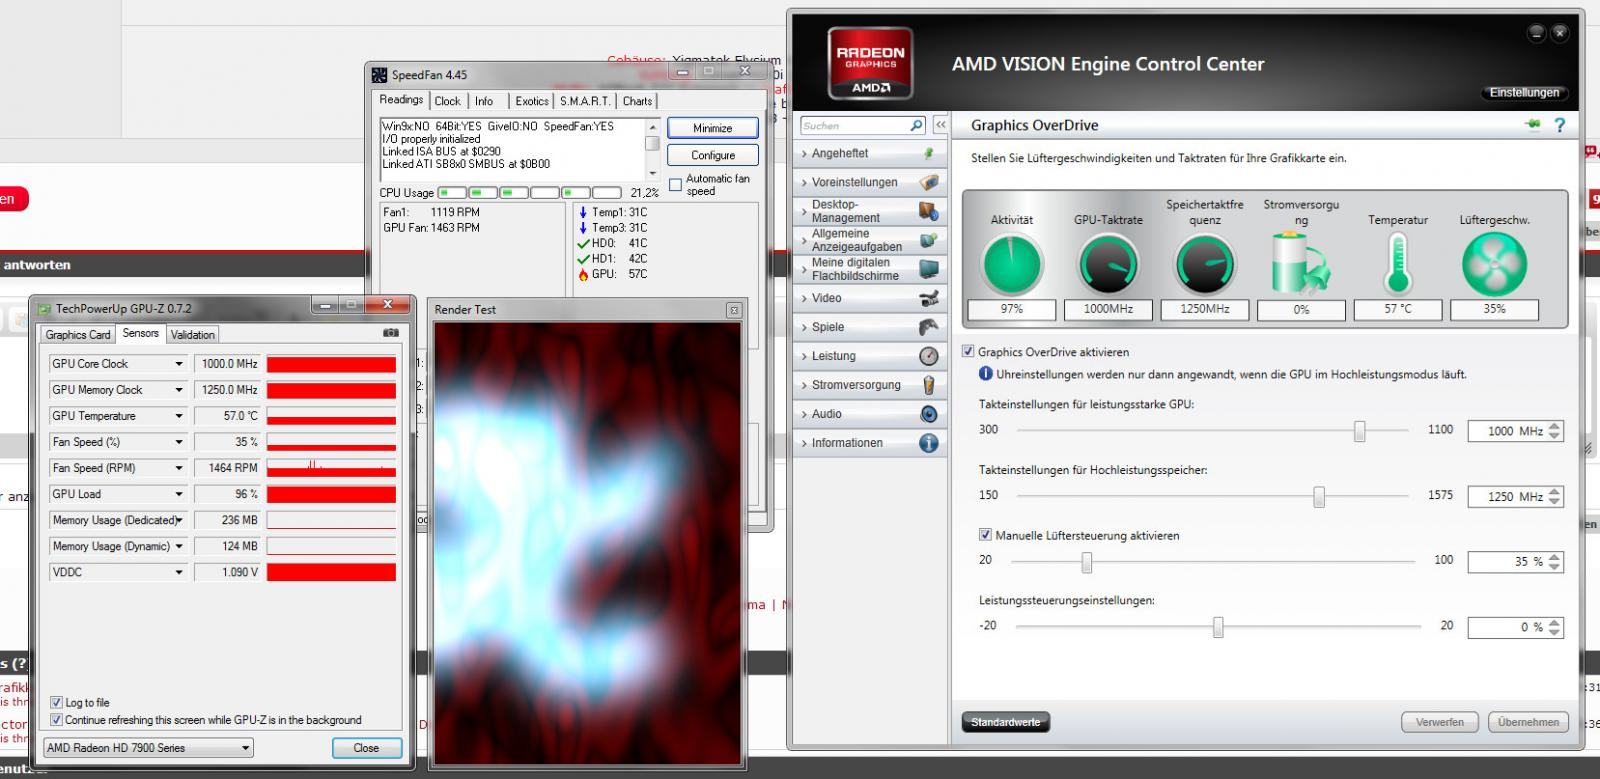1600x779 pixels.
Task: Click the Informationen info icon
Action: click(x=929, y=443)
